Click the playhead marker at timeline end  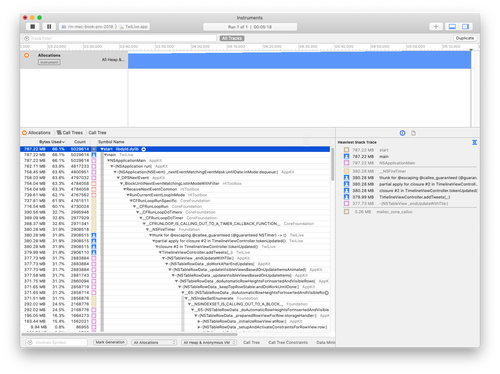[x=471, y=50]
